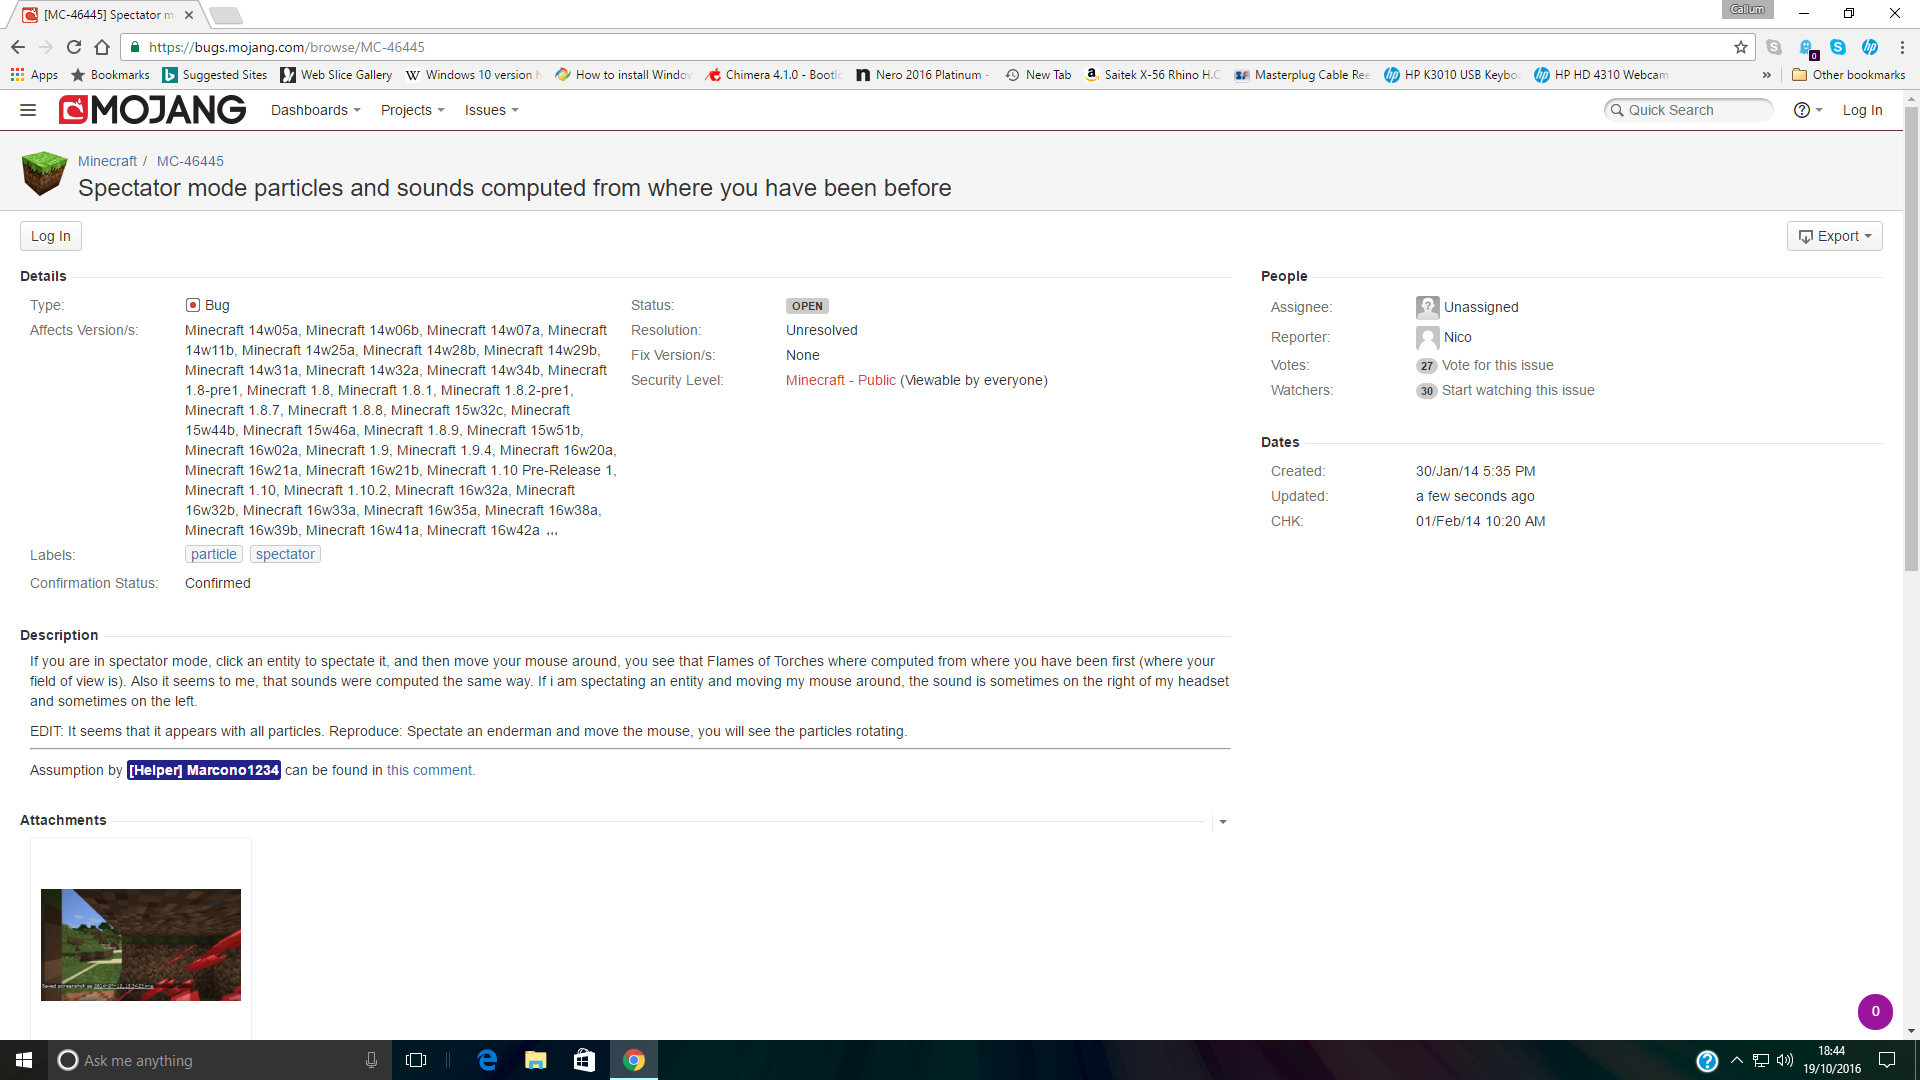This screenshot has width=1920, height=1080.
Task: Bookmark page with the star icon
Action: (1741, 47)
